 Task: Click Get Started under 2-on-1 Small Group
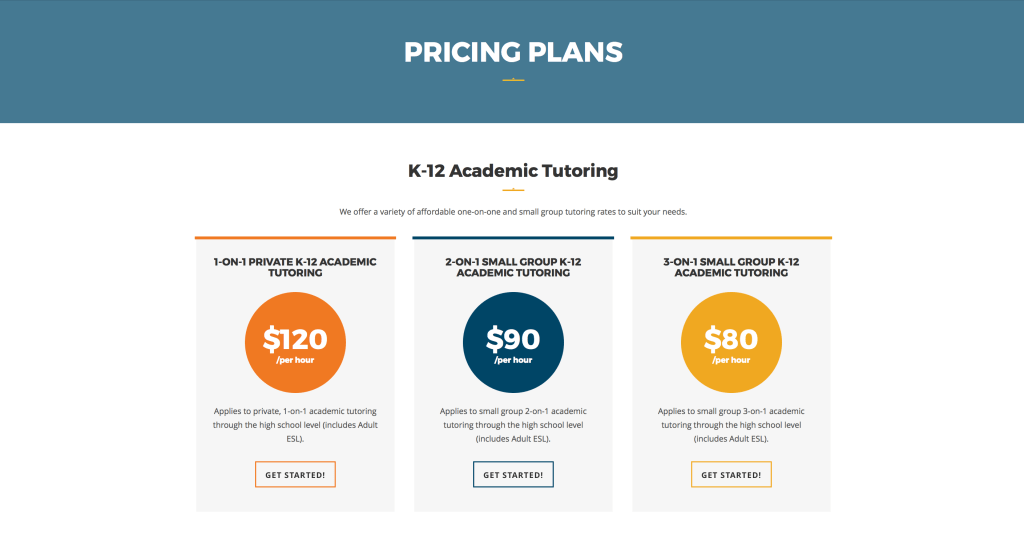point(513,474)
